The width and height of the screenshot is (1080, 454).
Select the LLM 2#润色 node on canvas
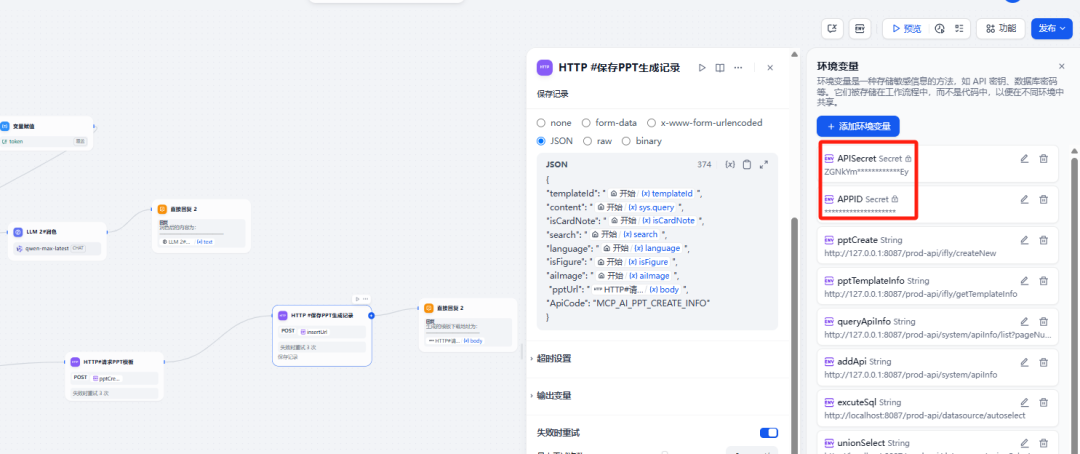point(57,240)
